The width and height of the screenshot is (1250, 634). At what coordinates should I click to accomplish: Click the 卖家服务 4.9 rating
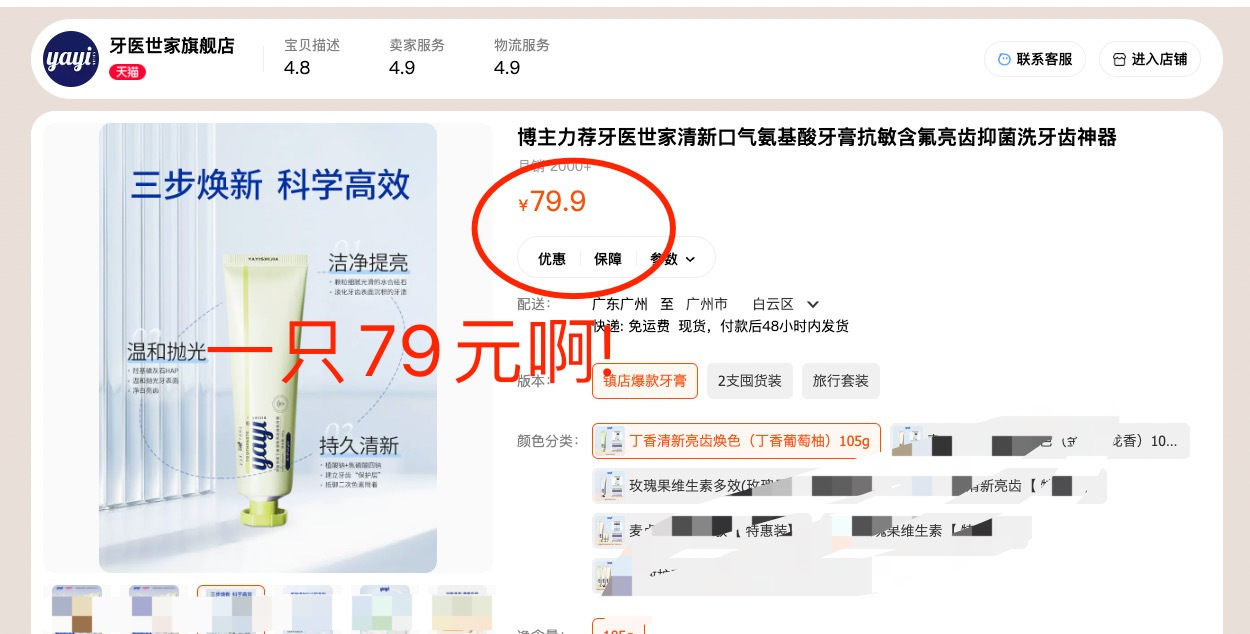click(417, 57)
